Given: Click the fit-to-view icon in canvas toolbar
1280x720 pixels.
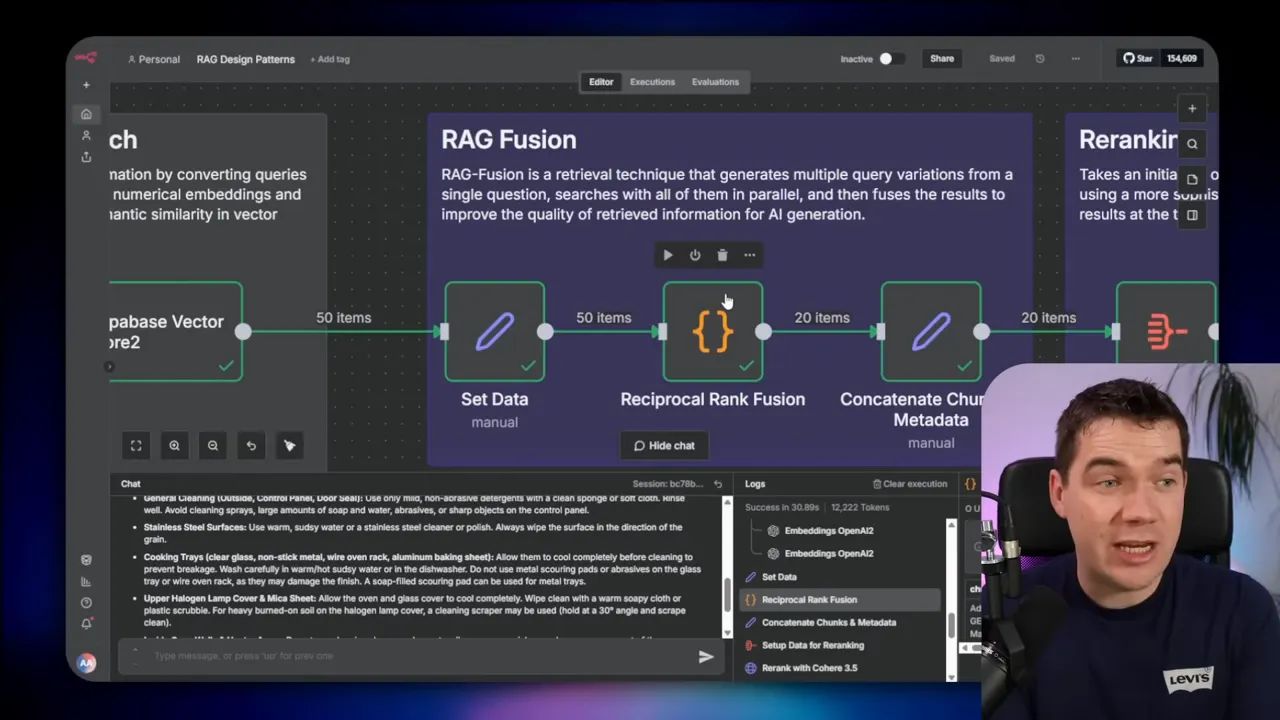Looking at the screenshot, I should pos(136,445).
